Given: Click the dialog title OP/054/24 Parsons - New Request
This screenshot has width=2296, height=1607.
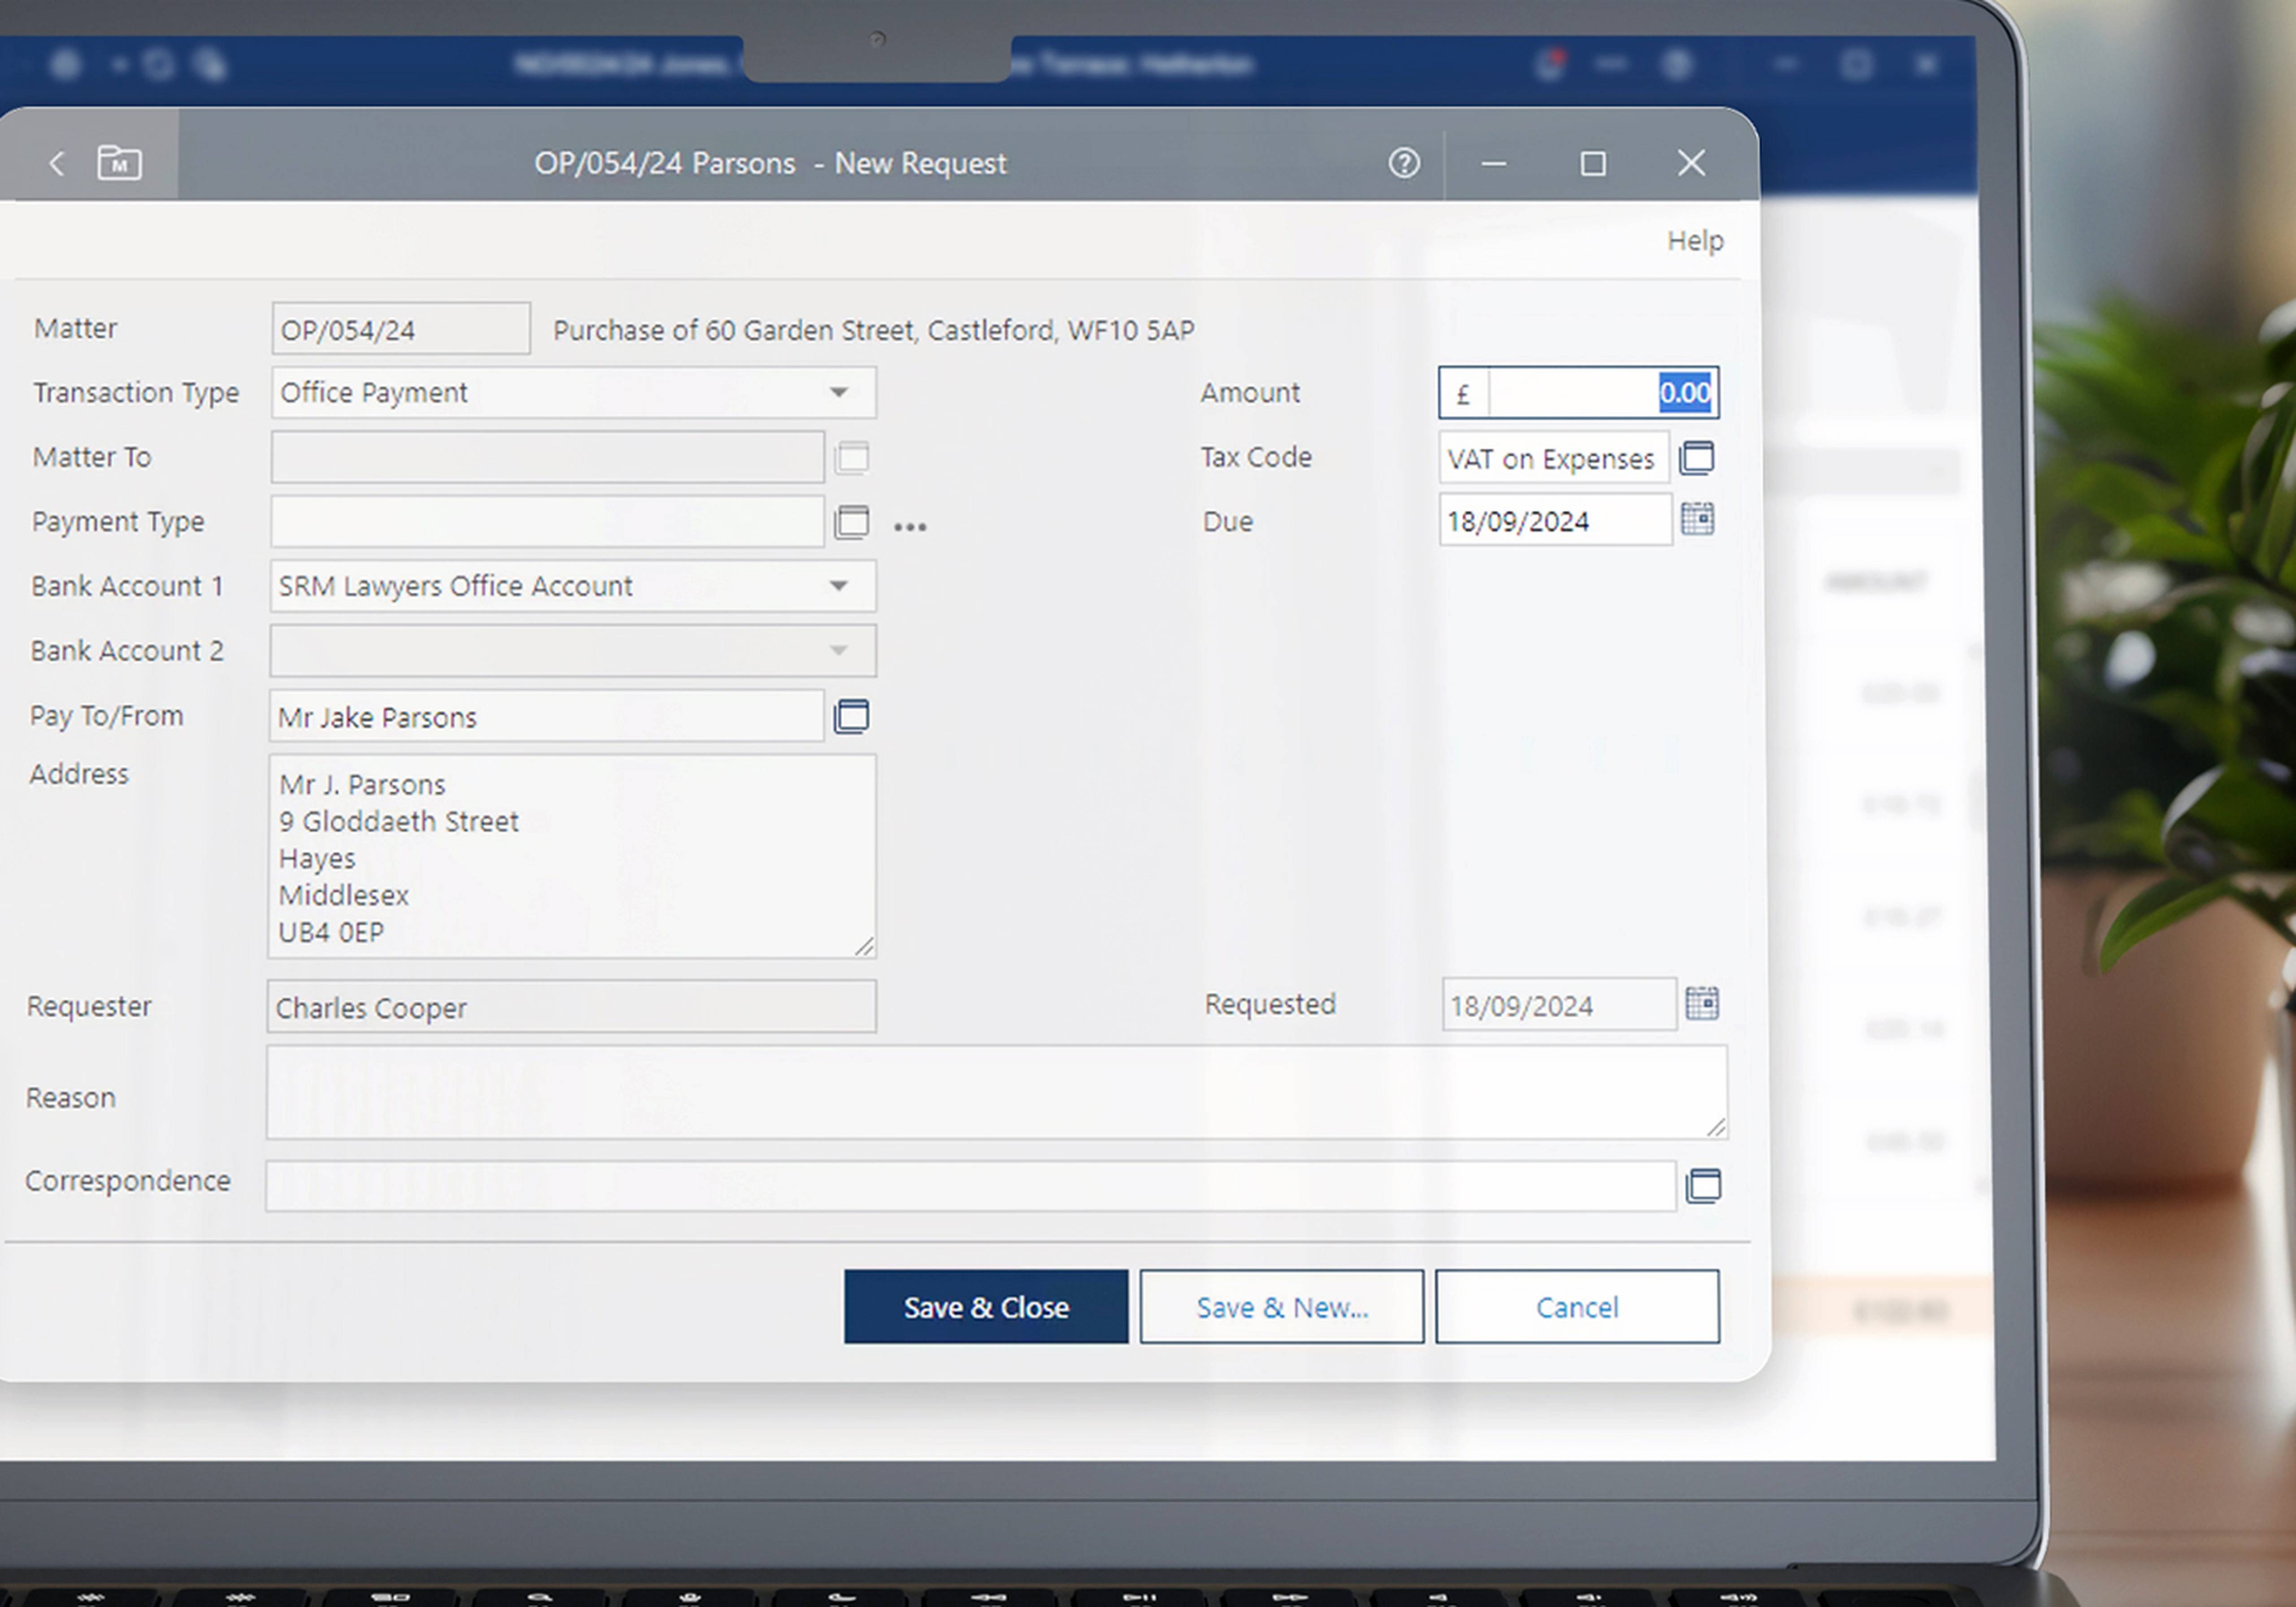Looking at the screenshot, I should click(770, 163).
